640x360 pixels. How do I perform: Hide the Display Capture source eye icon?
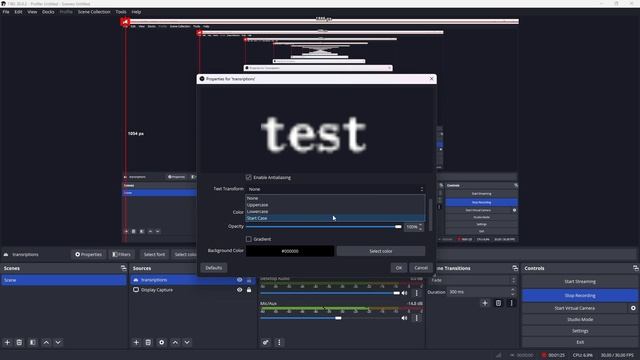click(240, 290)
